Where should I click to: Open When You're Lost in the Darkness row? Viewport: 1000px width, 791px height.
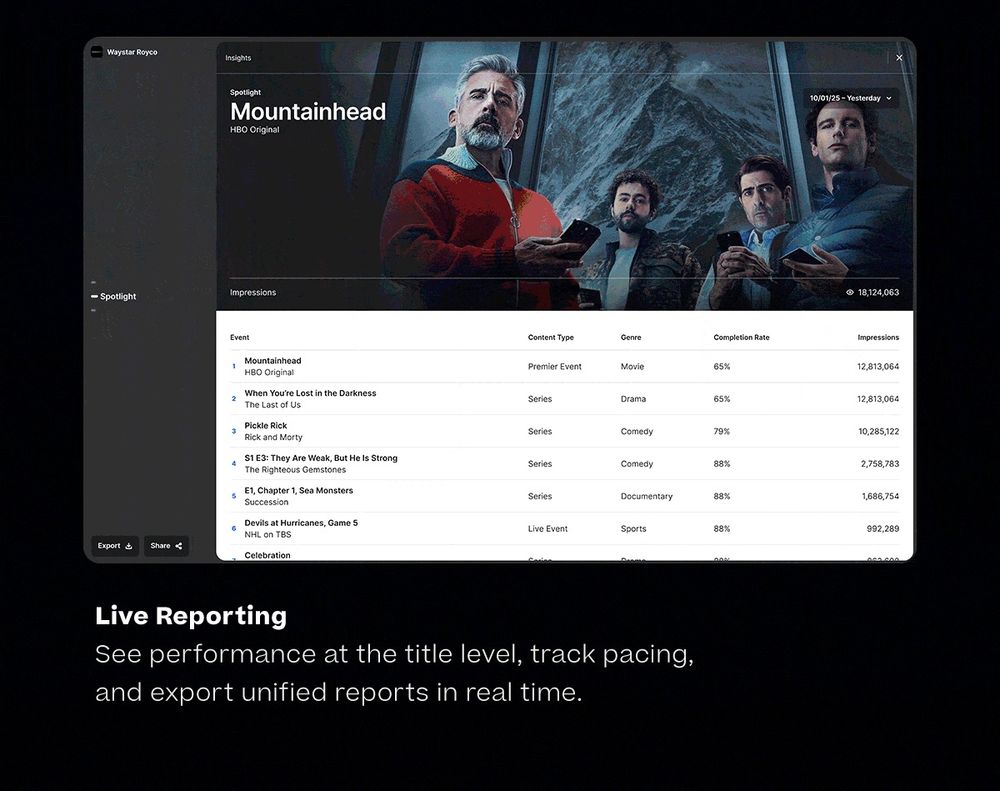tap(310, 398)
